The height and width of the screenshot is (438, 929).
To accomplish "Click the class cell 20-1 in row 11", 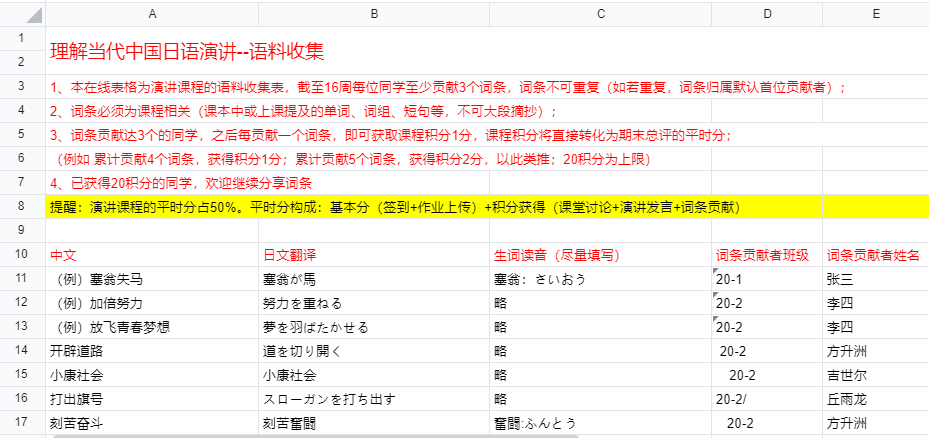I will tap(767, 279).
